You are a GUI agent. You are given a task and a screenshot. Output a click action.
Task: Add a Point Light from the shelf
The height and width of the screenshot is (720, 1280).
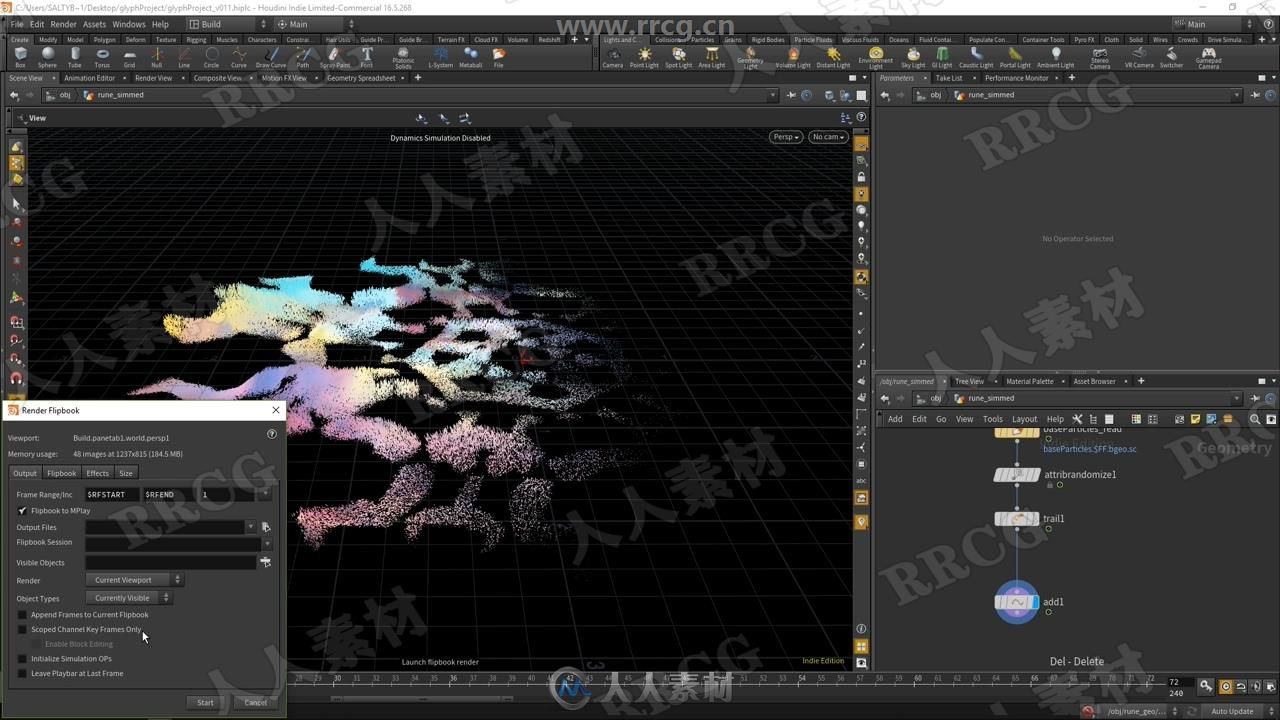coord(644,58)
